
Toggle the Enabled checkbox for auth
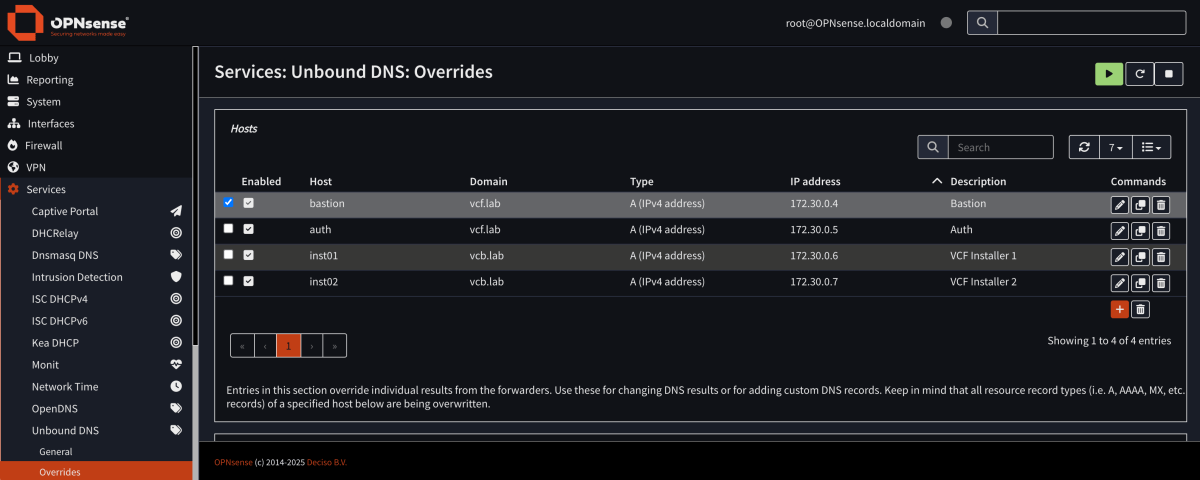[249, 229]
